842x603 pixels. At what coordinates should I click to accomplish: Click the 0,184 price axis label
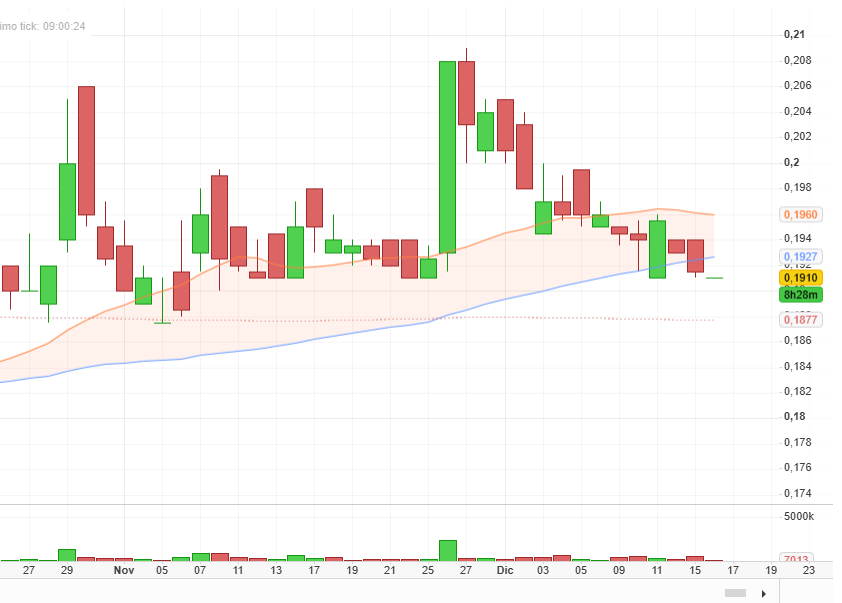tap(797, 366)
